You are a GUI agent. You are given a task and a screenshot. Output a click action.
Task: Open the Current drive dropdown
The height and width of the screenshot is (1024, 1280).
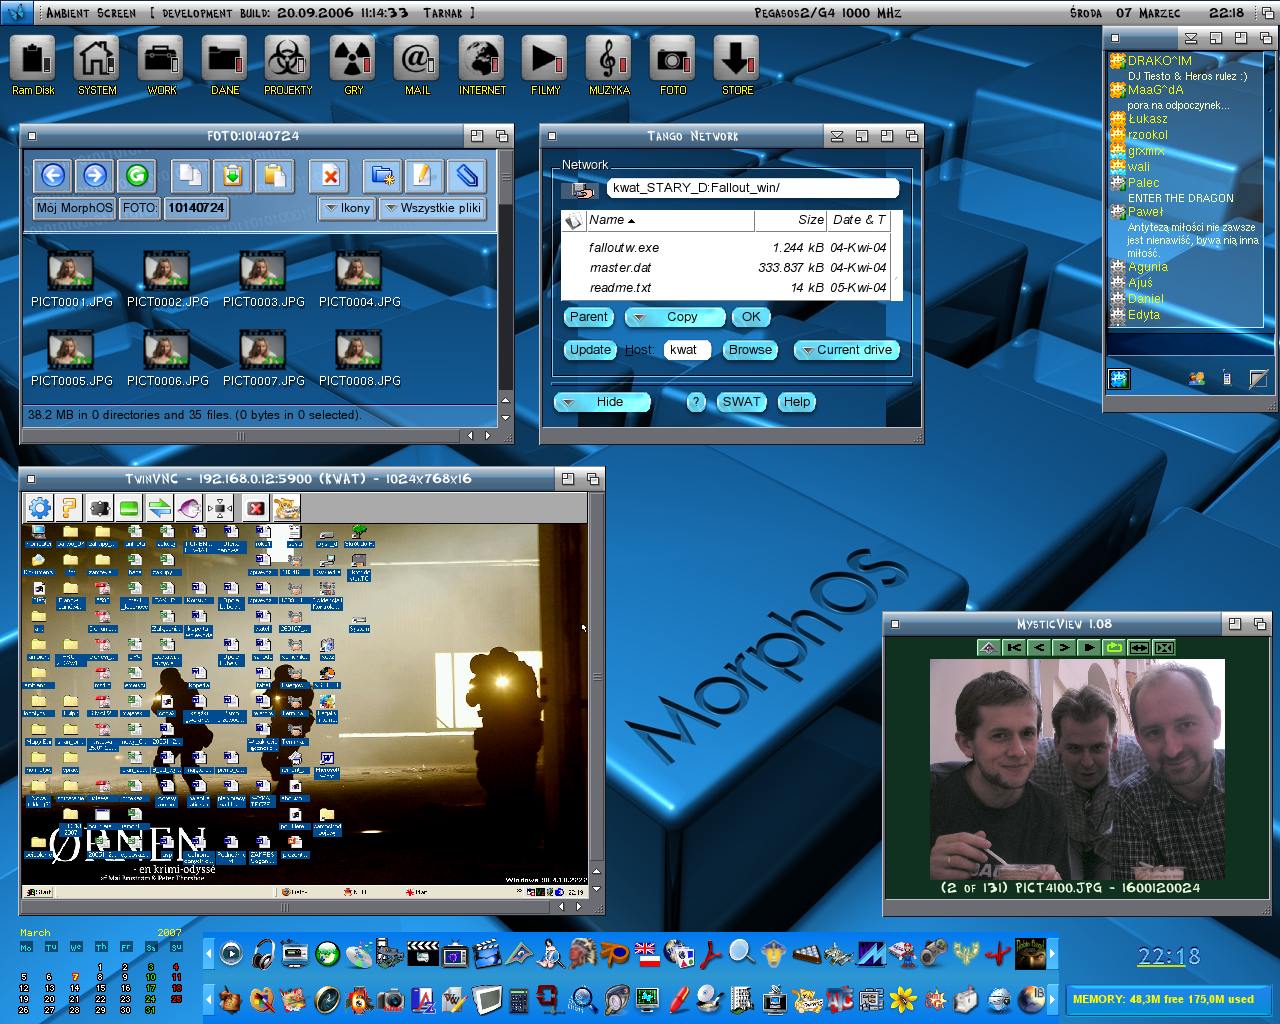click(846, 350)
